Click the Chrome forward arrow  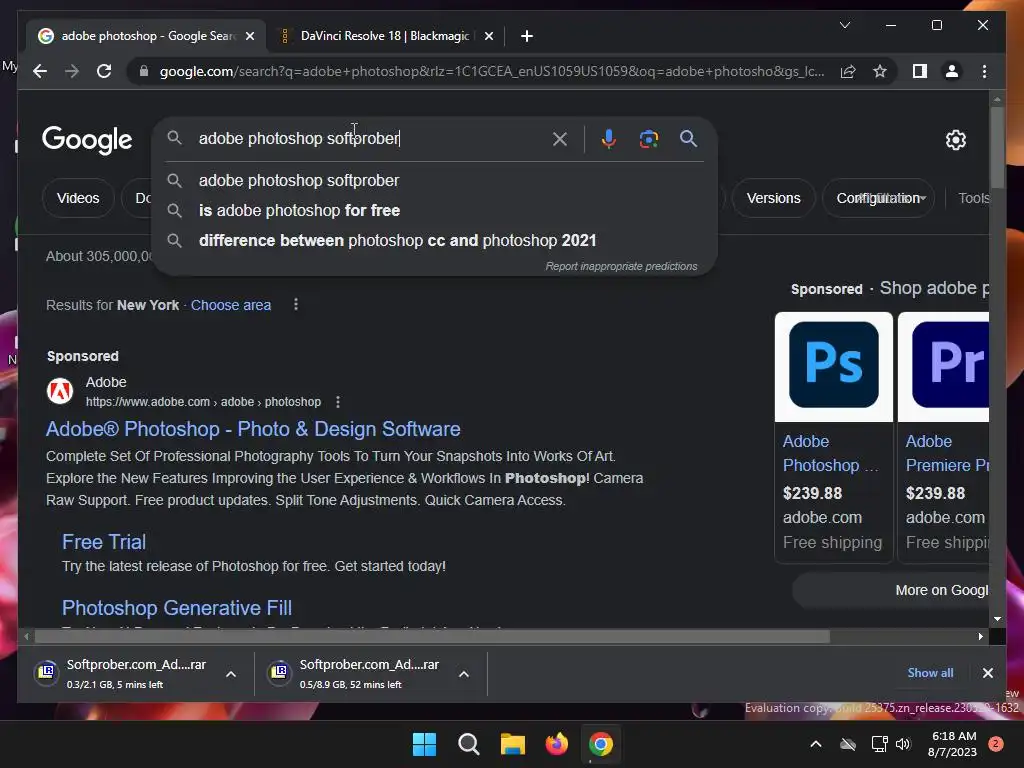[x=72, y=71]
